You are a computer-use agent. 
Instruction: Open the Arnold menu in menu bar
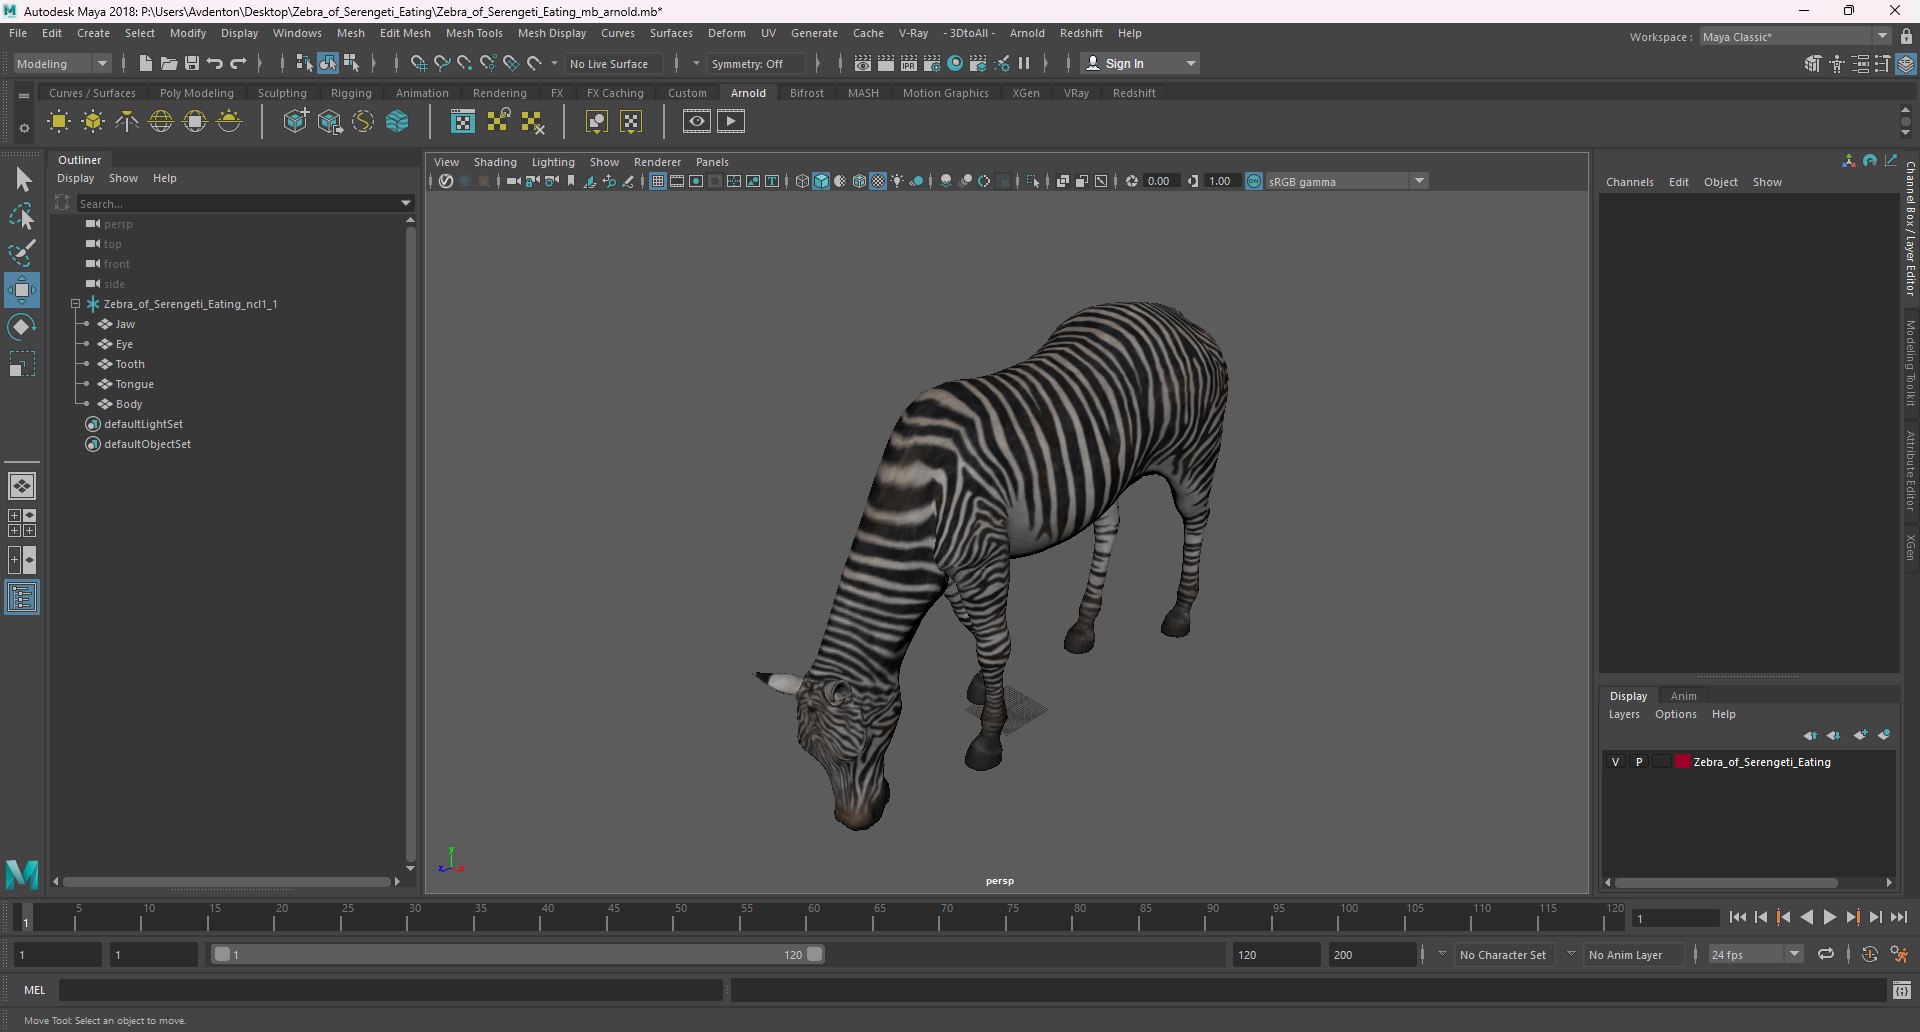pyautogui.click(x=1027, y=33)
